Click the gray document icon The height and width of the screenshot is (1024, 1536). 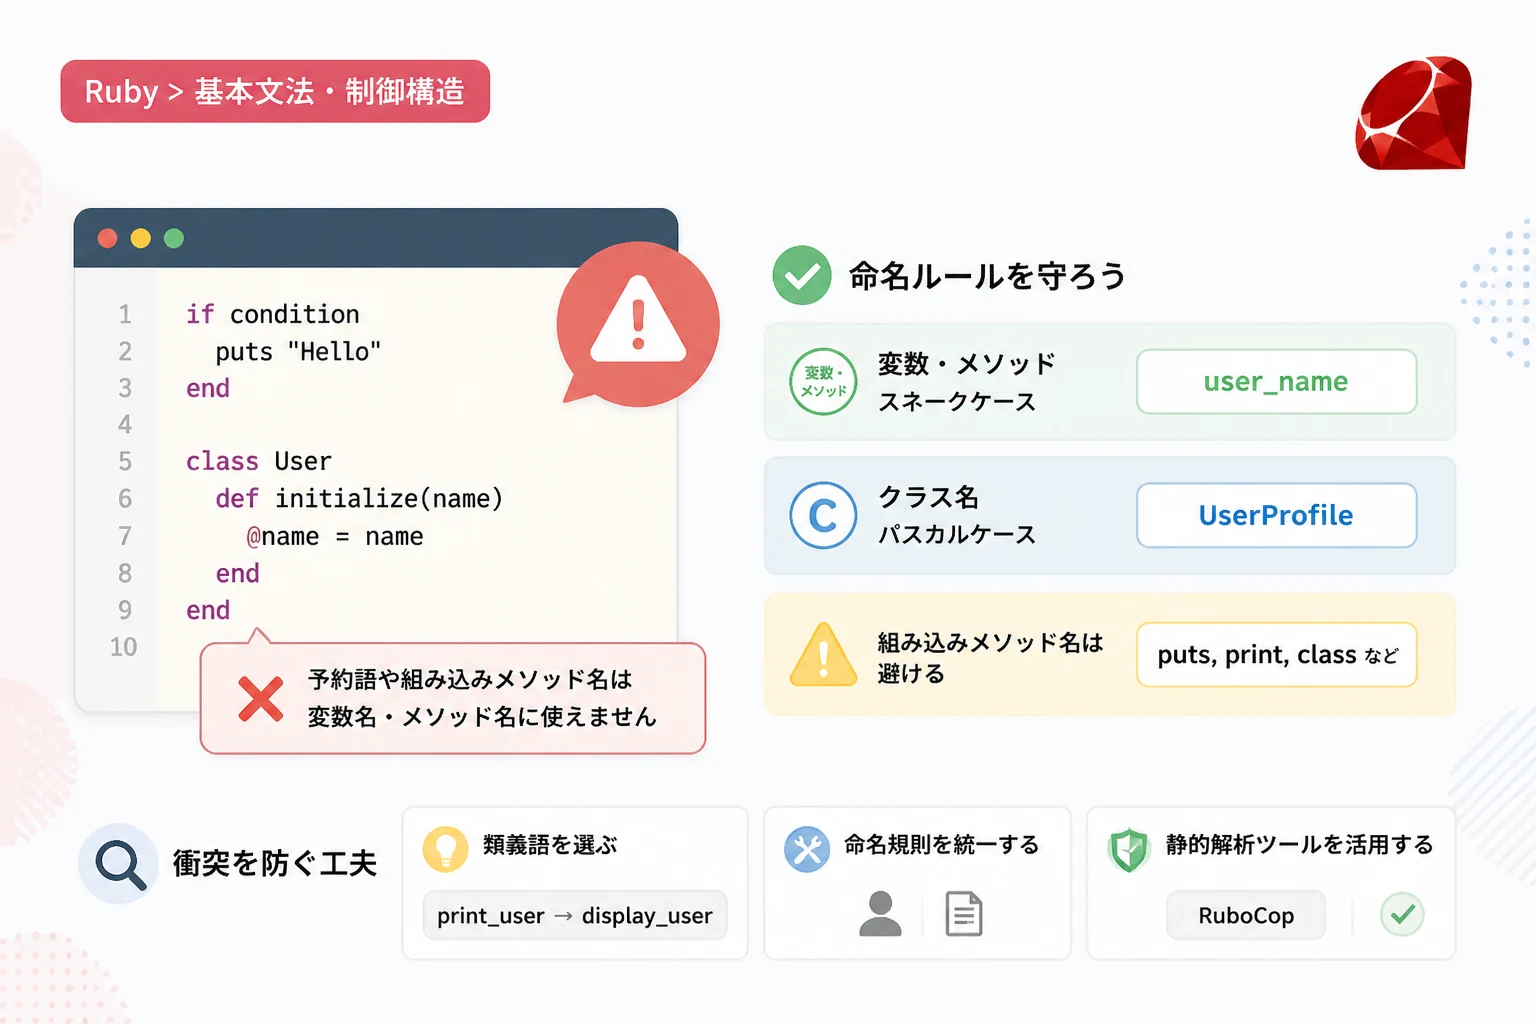click(x=964, y=914)
